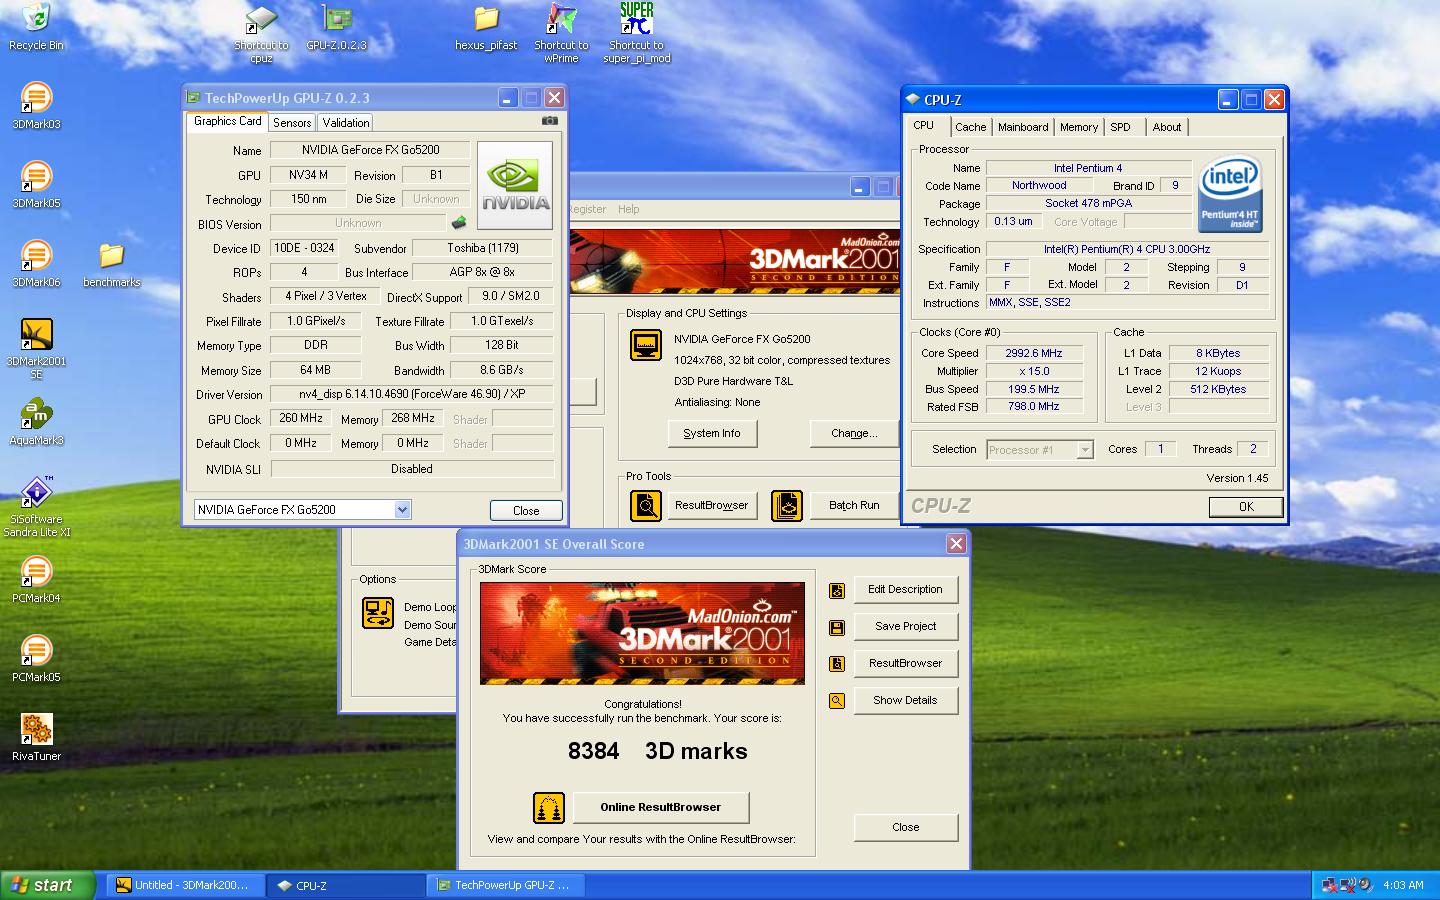Click the display monitor icon in 3DMark settings
The width and height of the screenshot is (1440, 900).
pyautogui.click(x=646, y=345)
